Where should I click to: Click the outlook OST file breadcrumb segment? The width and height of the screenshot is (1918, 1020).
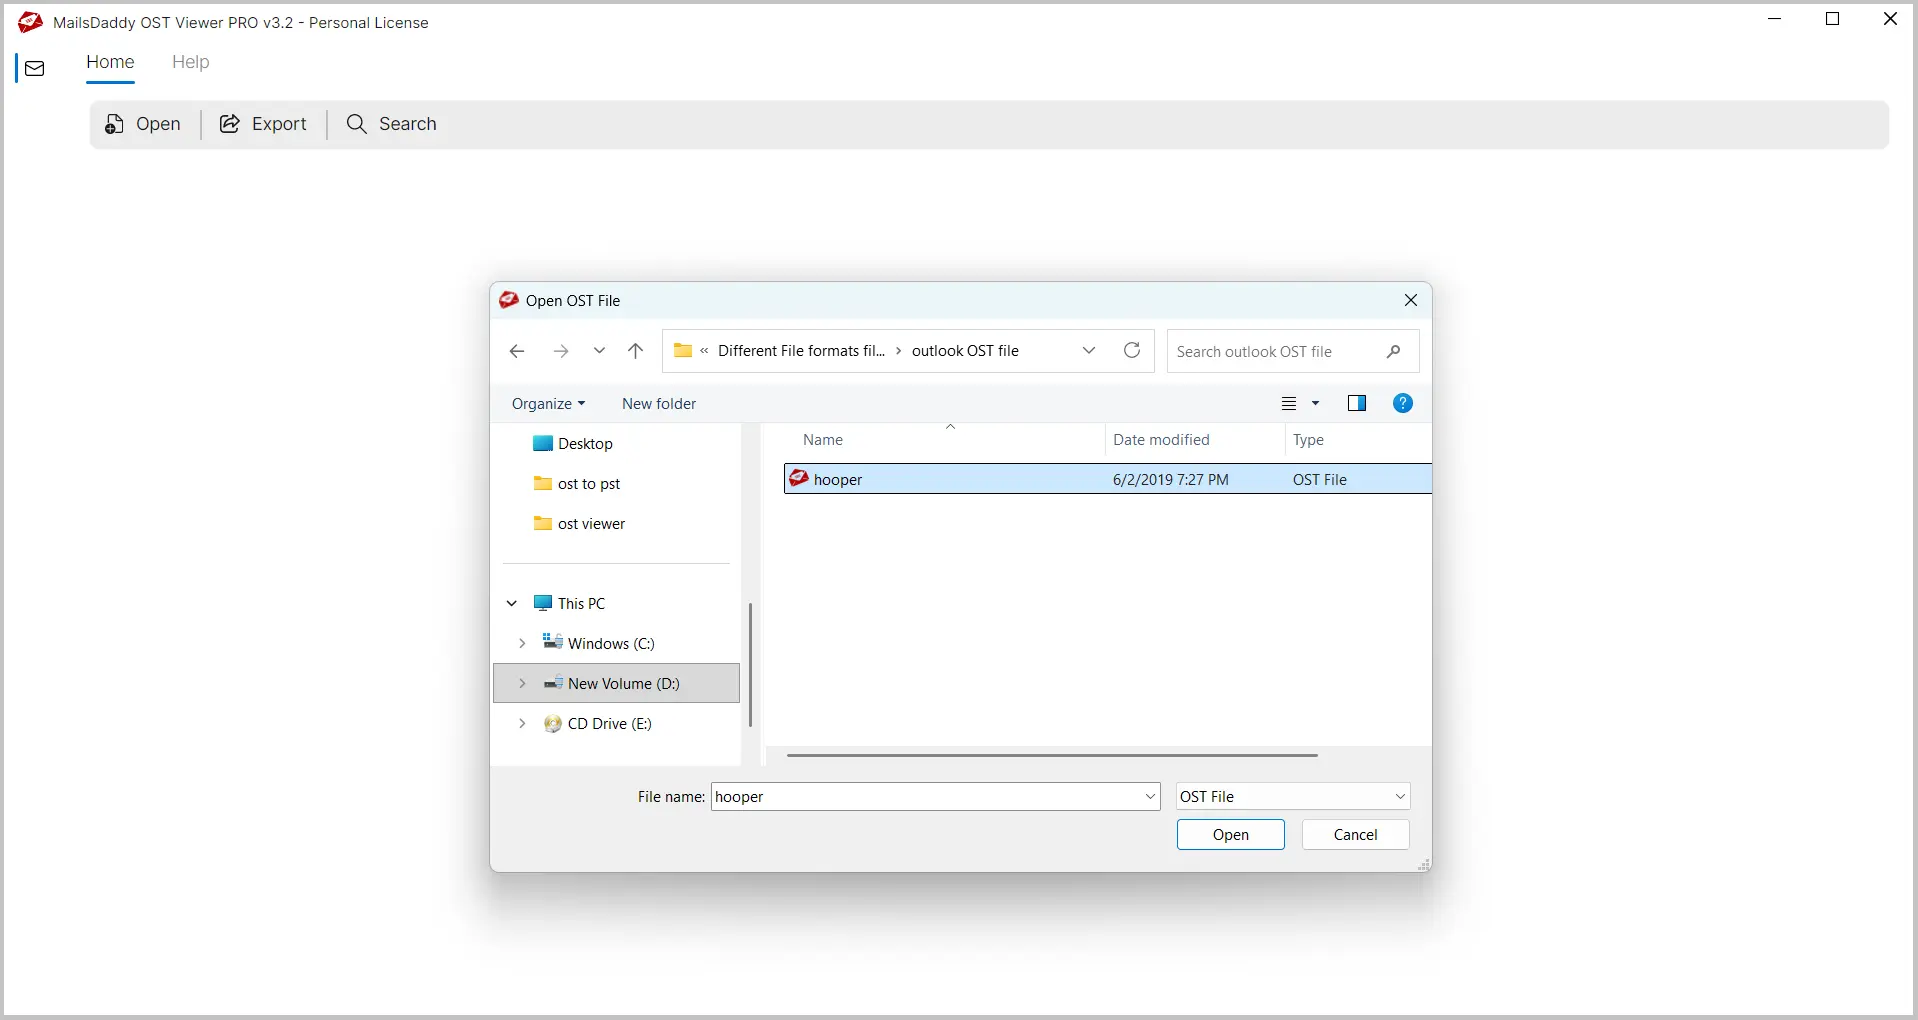(x=965, y=351)
